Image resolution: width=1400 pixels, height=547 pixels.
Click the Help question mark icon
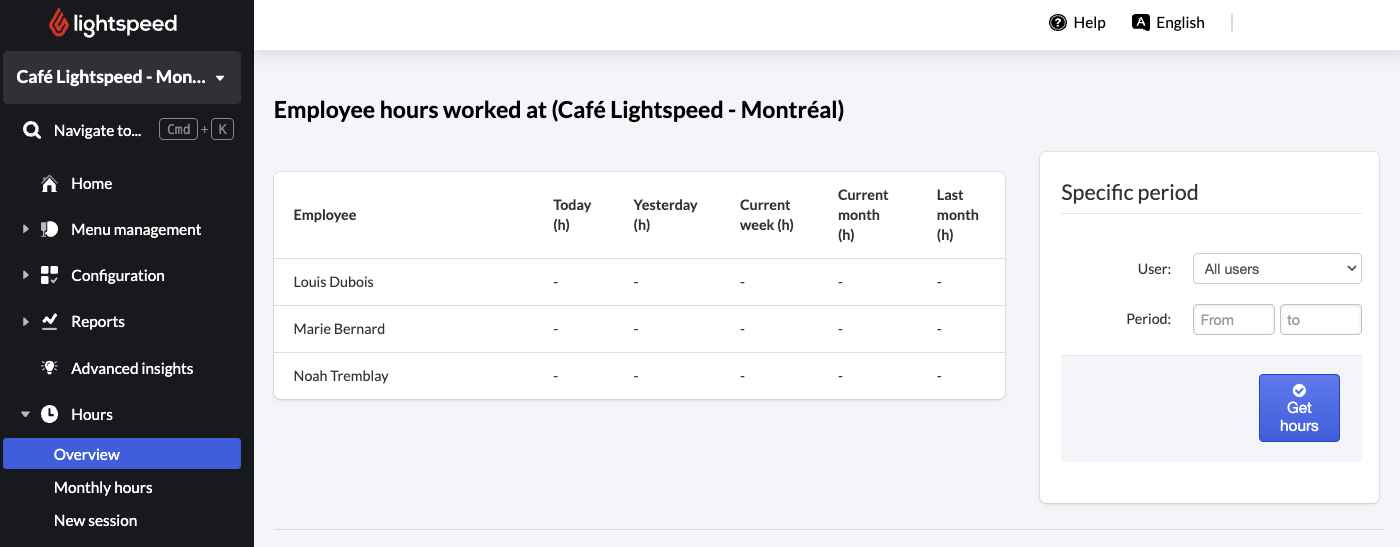1058,23
